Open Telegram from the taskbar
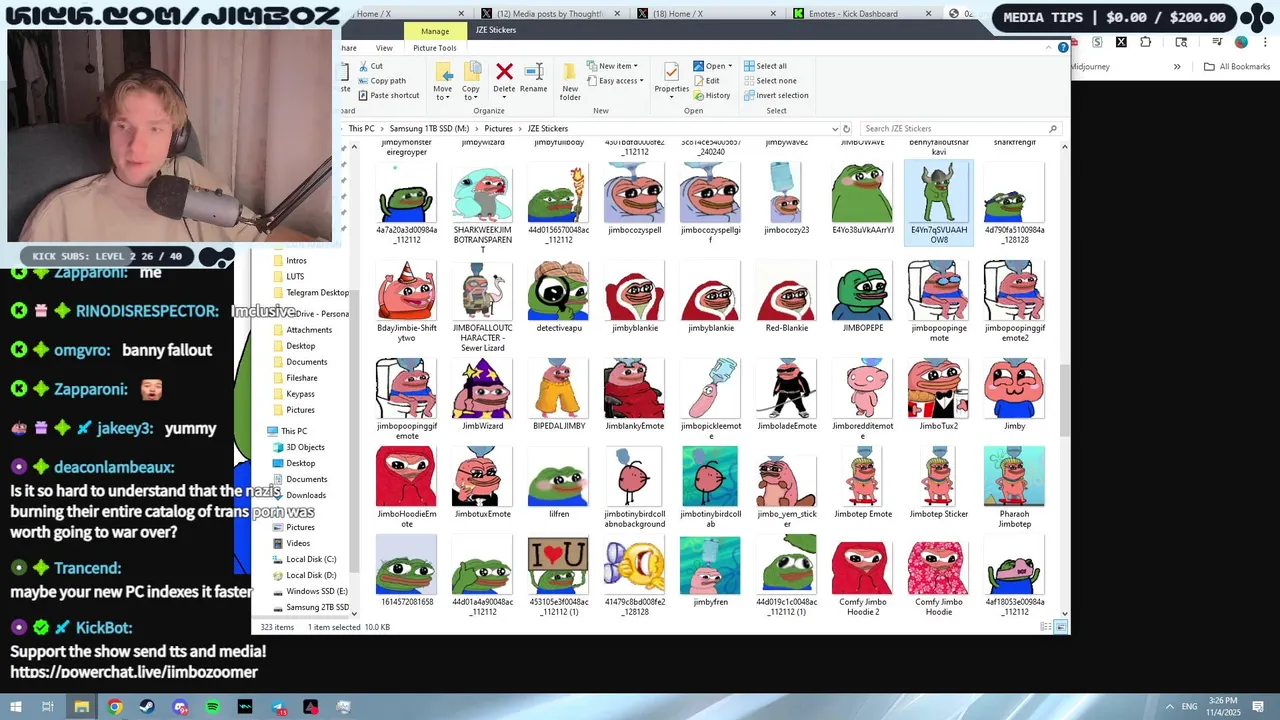The width and height of the screenshot is (1280, 720). click(x=278, y=707)
